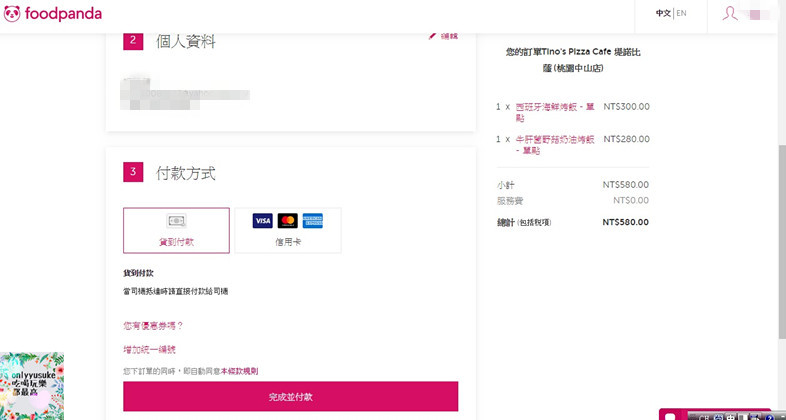Viewport: 786px width, 420px height.
Task: Open the user account profile icon
Action: click(731, 13)
